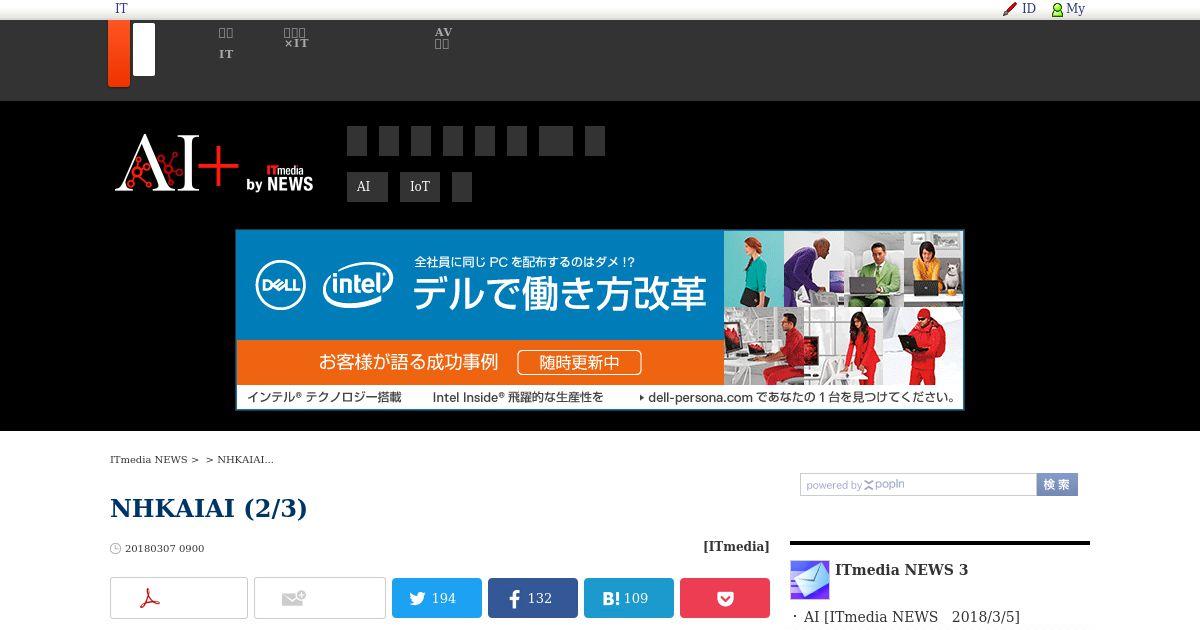Screen dimensions: 1200x630
Task: Select the AI tag button
Action: (367, 187)
